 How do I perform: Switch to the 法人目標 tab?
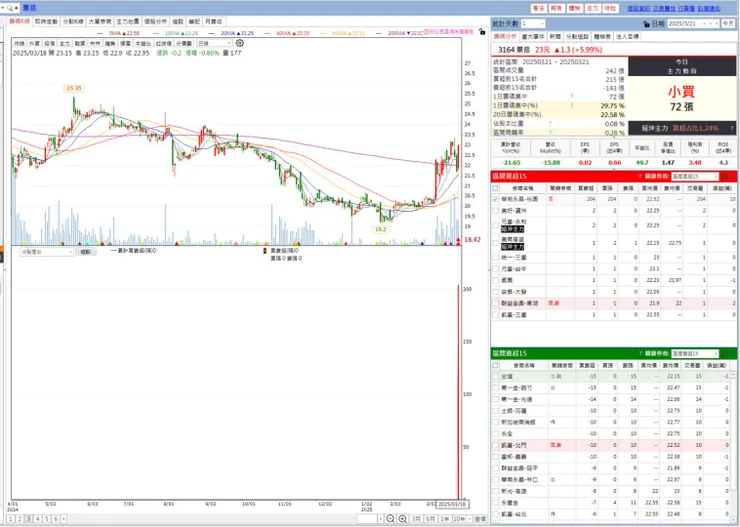pyautogui.click(x=627, y=36)
